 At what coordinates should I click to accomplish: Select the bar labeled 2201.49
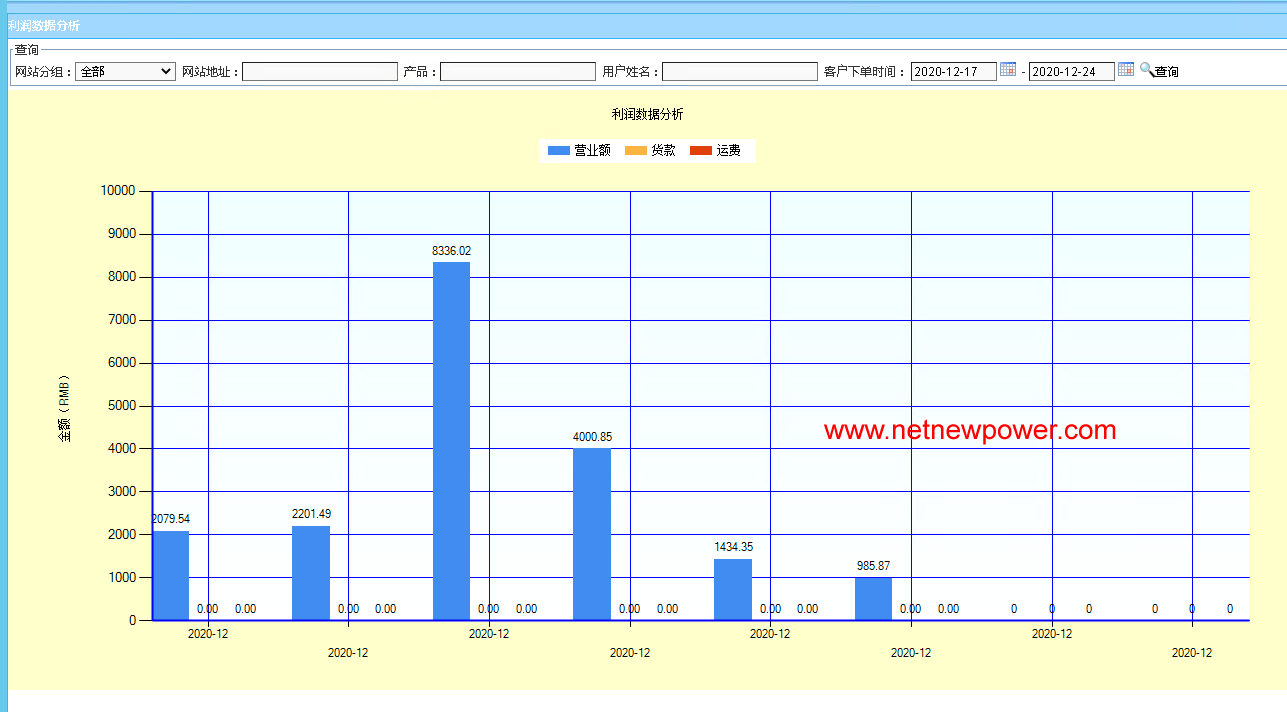click(311, 572)
